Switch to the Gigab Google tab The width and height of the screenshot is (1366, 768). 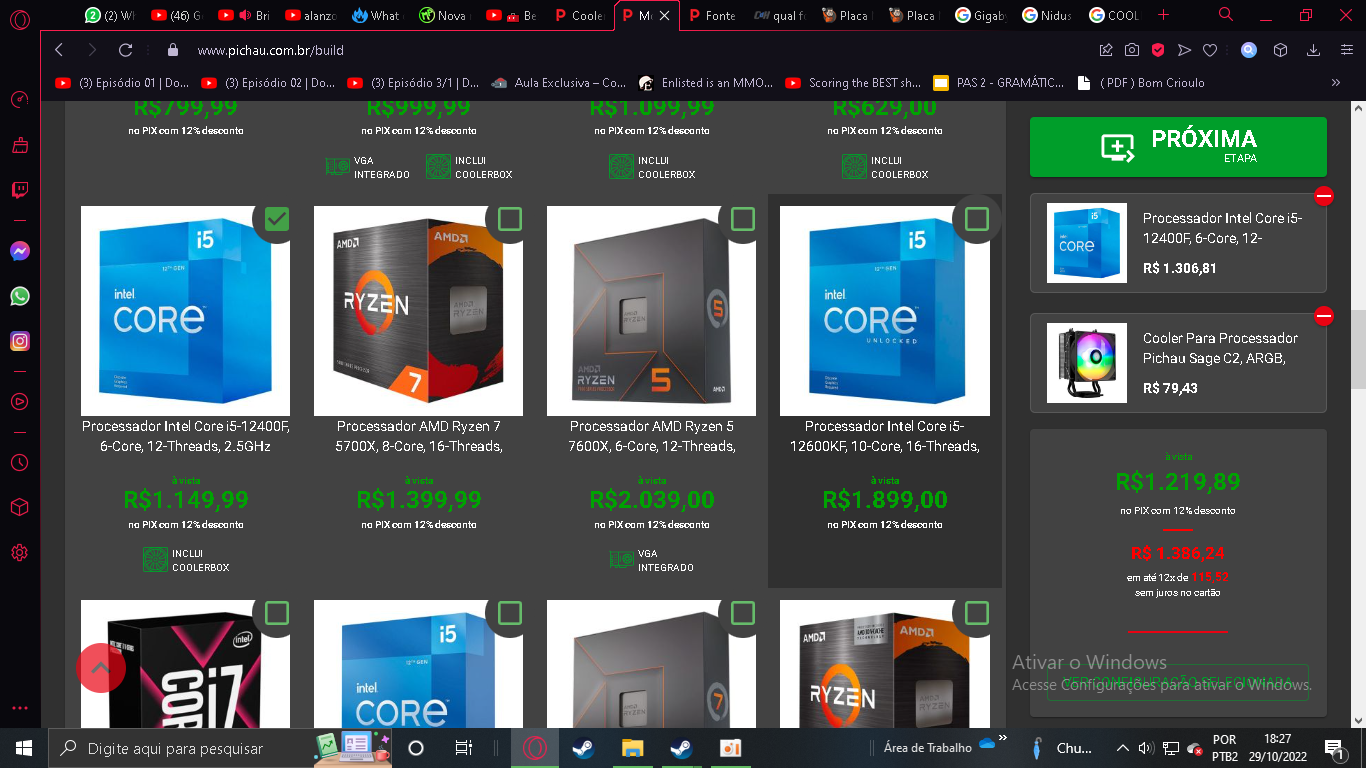click(x=980, y=15)
